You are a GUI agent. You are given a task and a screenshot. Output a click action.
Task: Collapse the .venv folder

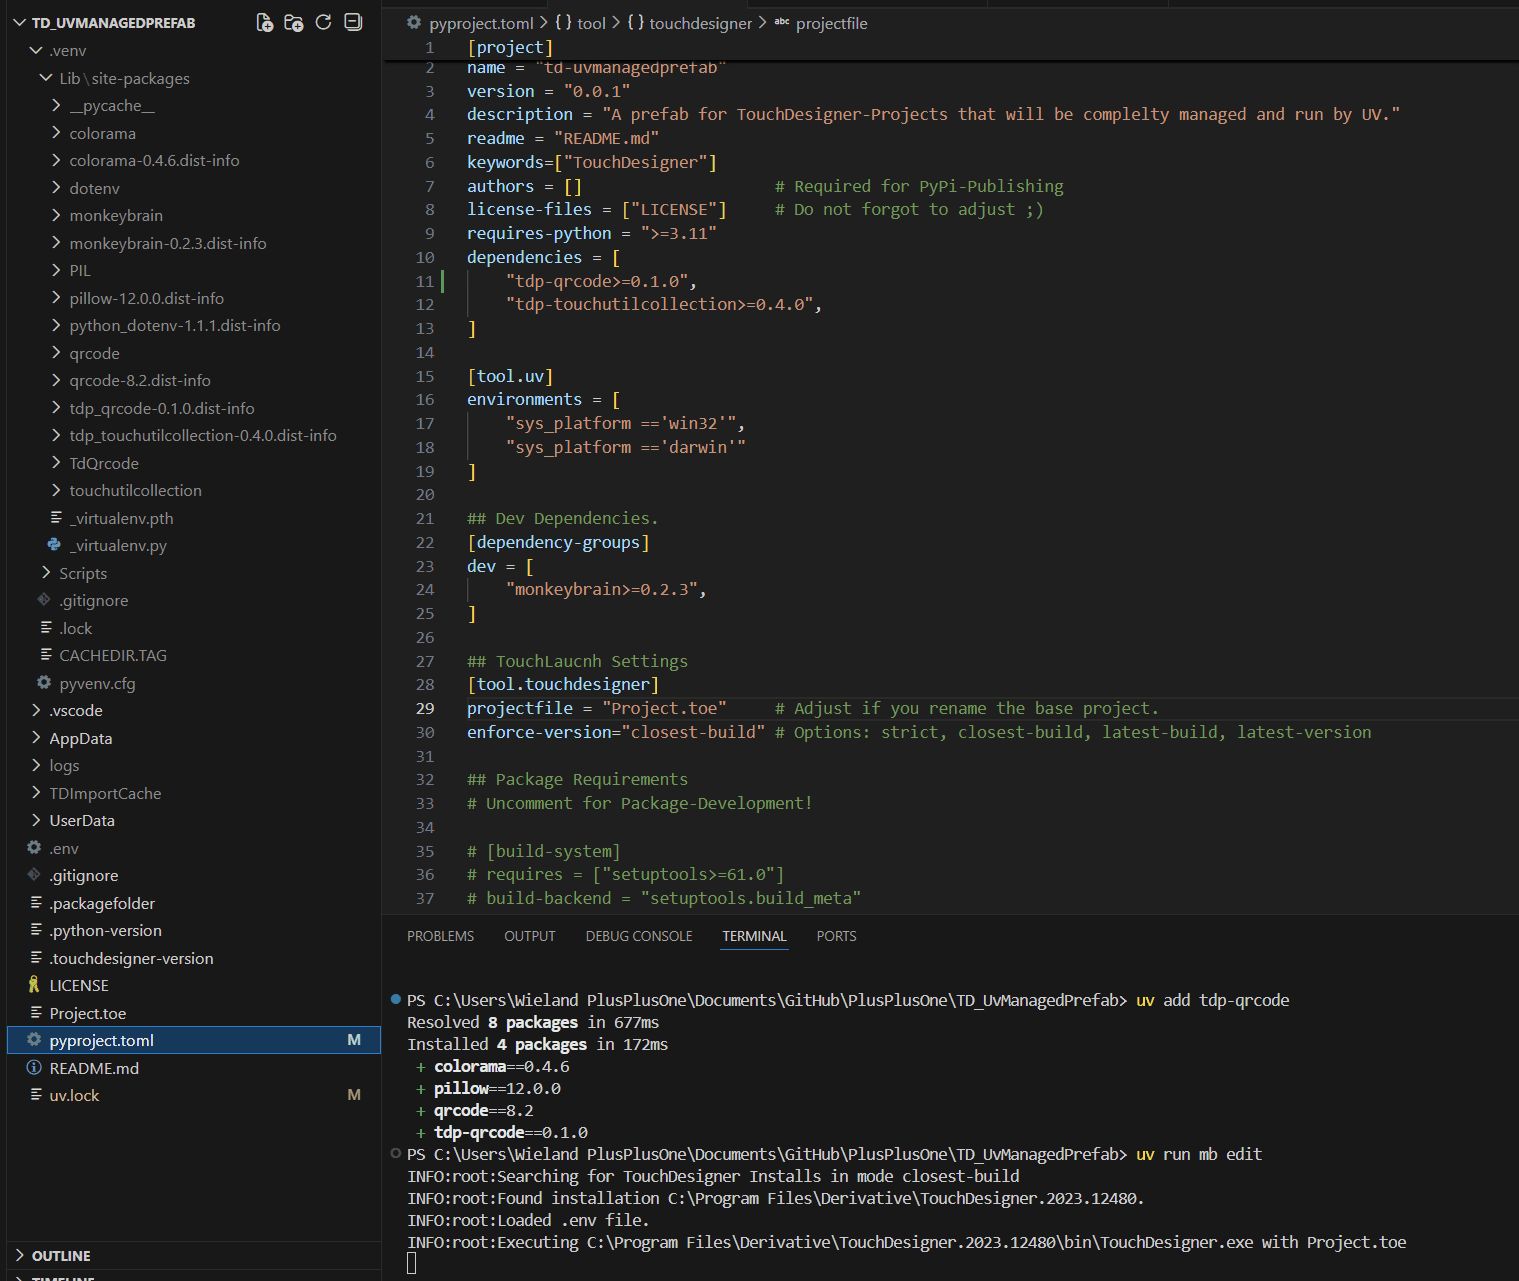[x=67, y=51]
